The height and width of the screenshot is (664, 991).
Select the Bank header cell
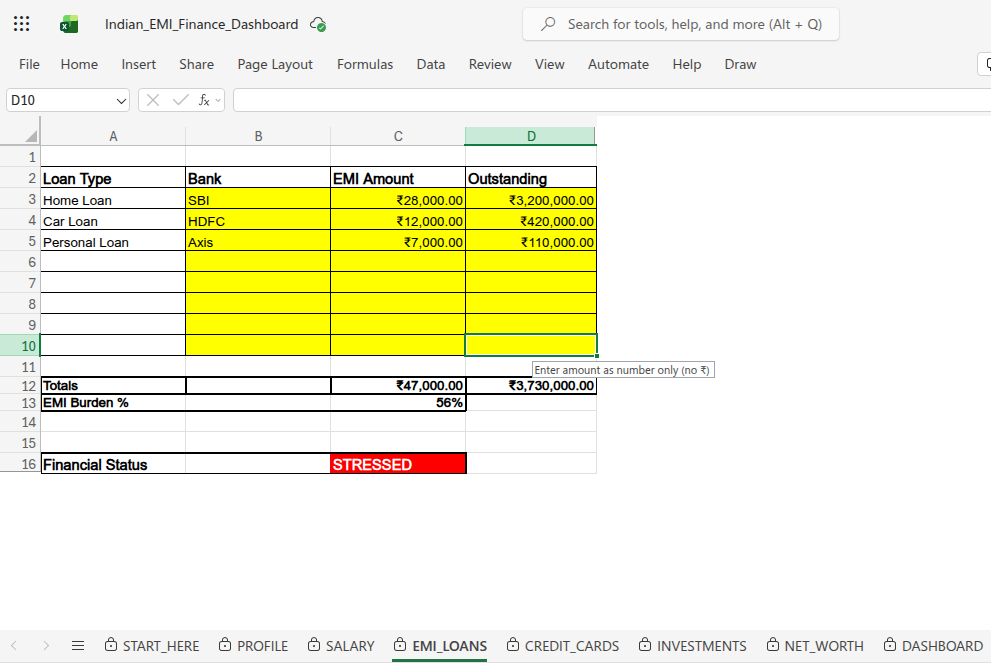258,178
